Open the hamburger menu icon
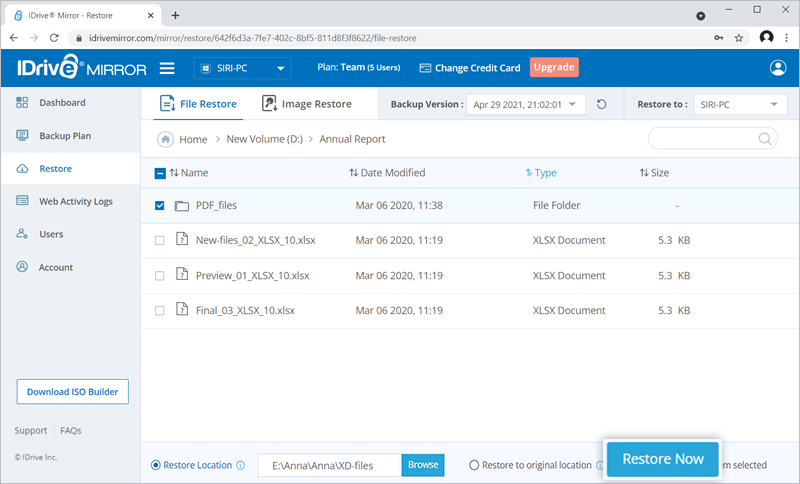The width and height of the screenshot is (800, 484). 167,68
